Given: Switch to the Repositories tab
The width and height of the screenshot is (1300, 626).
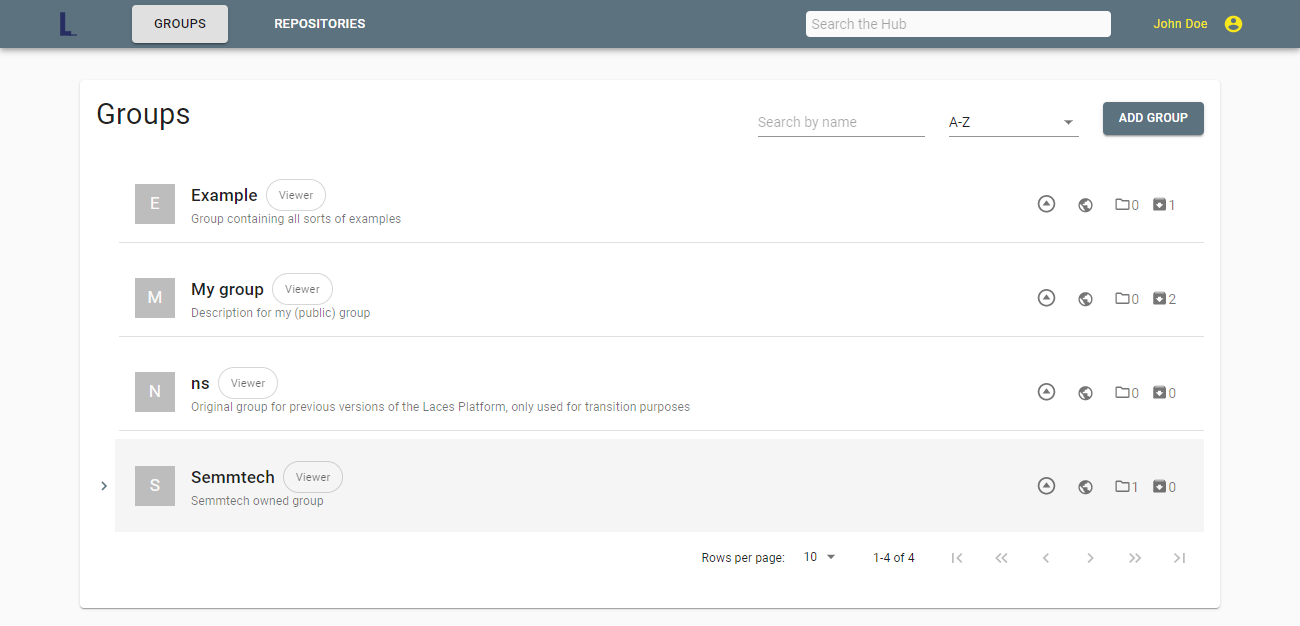Looking at the screenshot, I should pyautogui.click(x=320, y=24).
